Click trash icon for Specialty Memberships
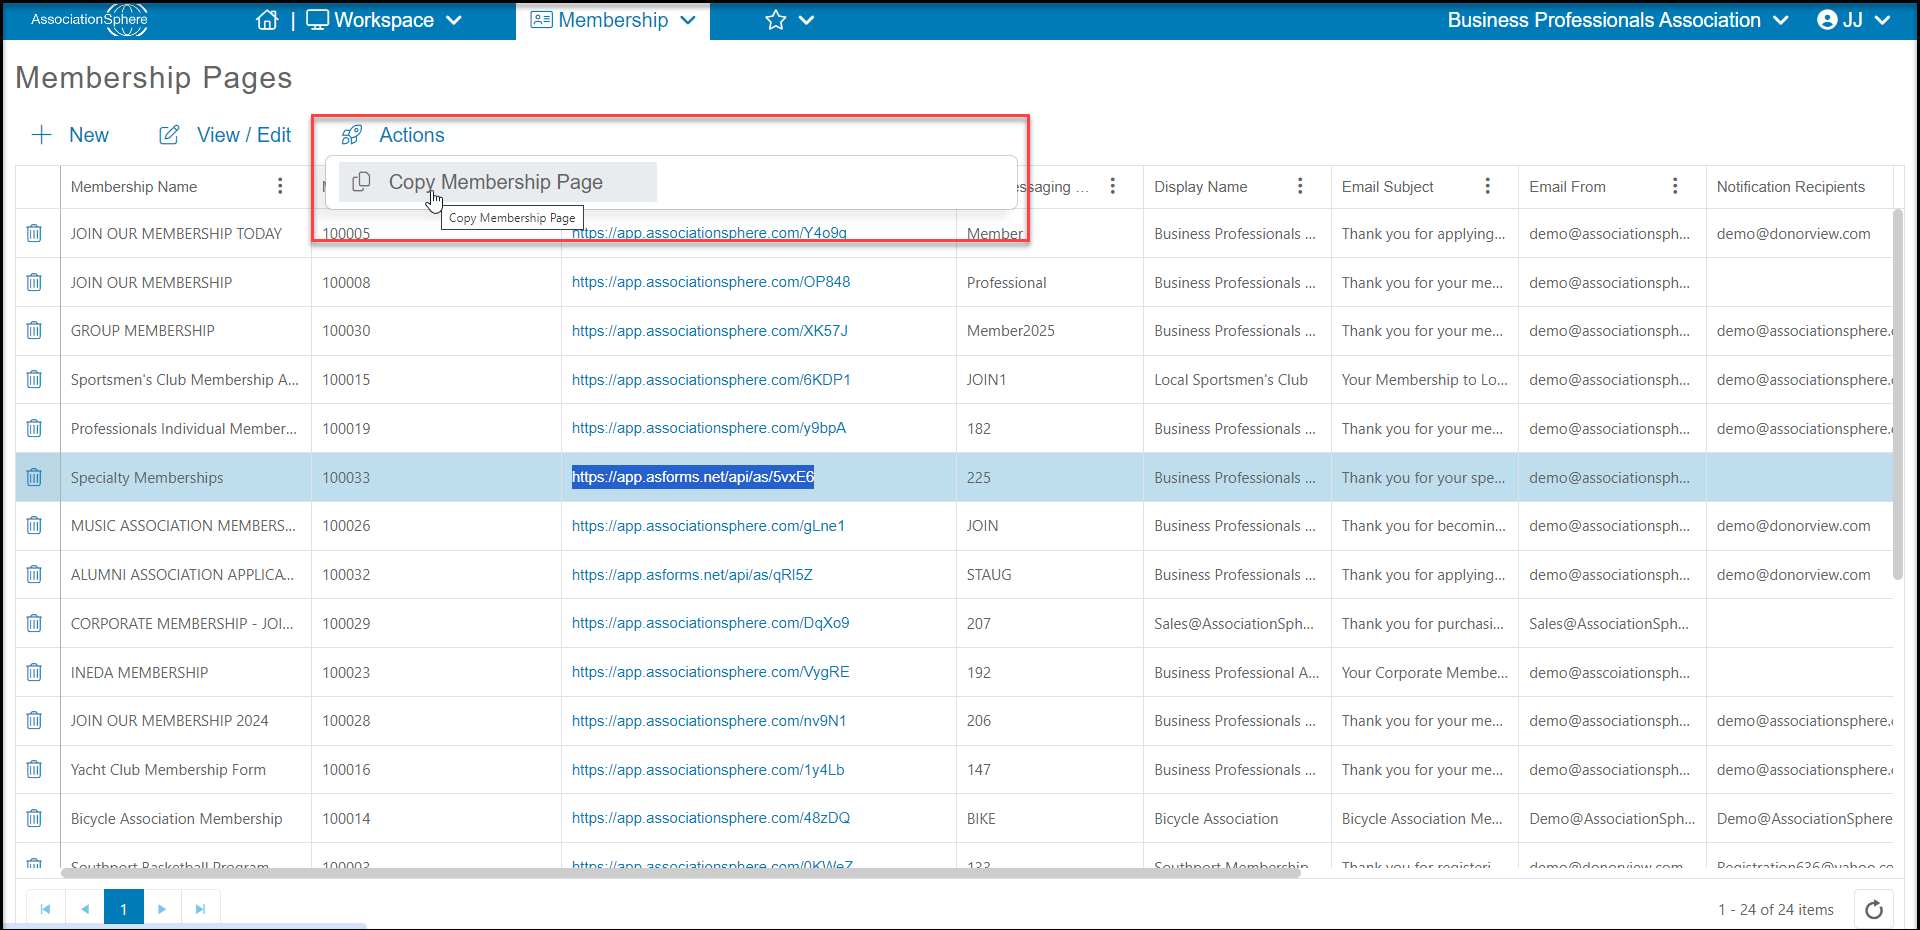This screenshot has height=930, width=1920. [34, 477]
